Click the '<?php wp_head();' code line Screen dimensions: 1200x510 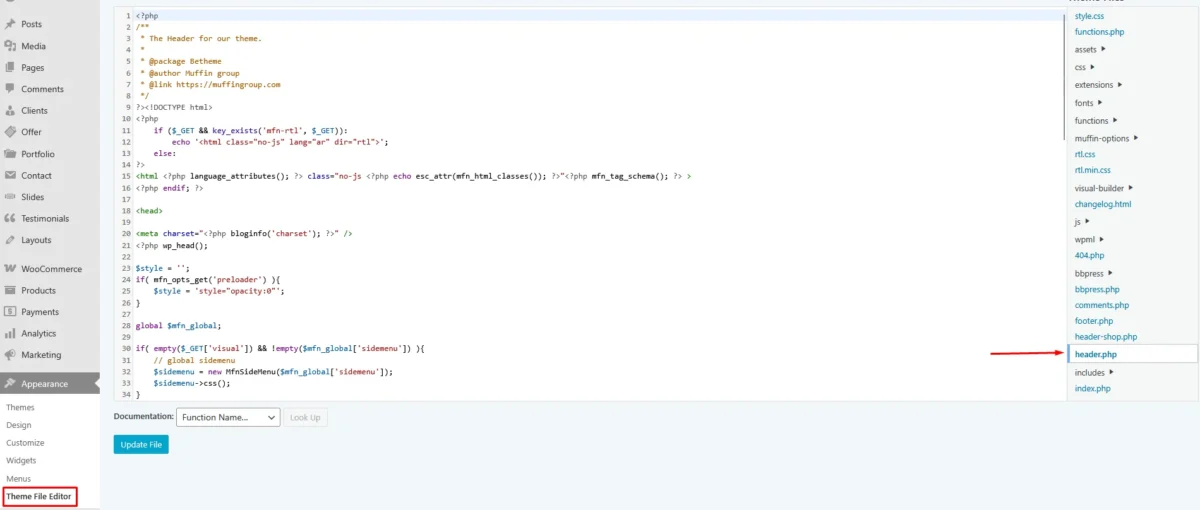[x=172, y=245]
